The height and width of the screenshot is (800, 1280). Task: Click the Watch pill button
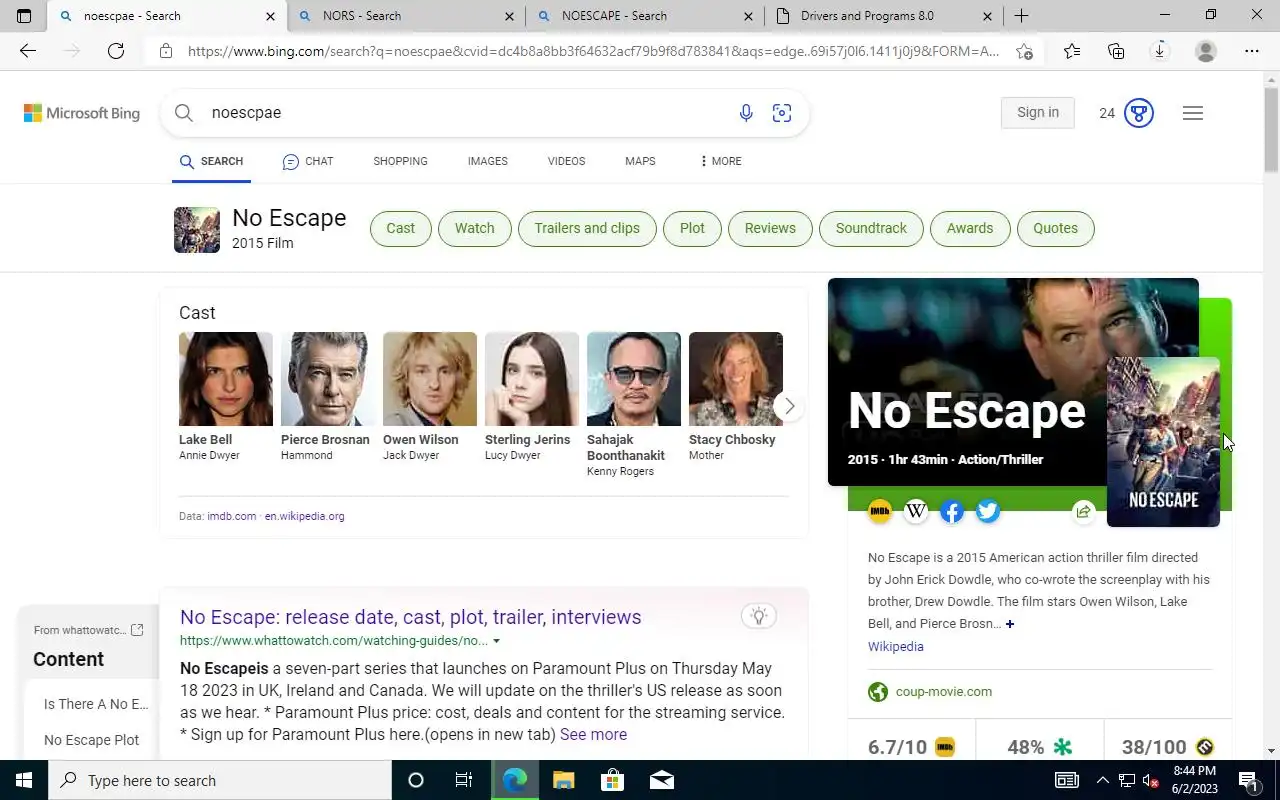pos(474,228)
